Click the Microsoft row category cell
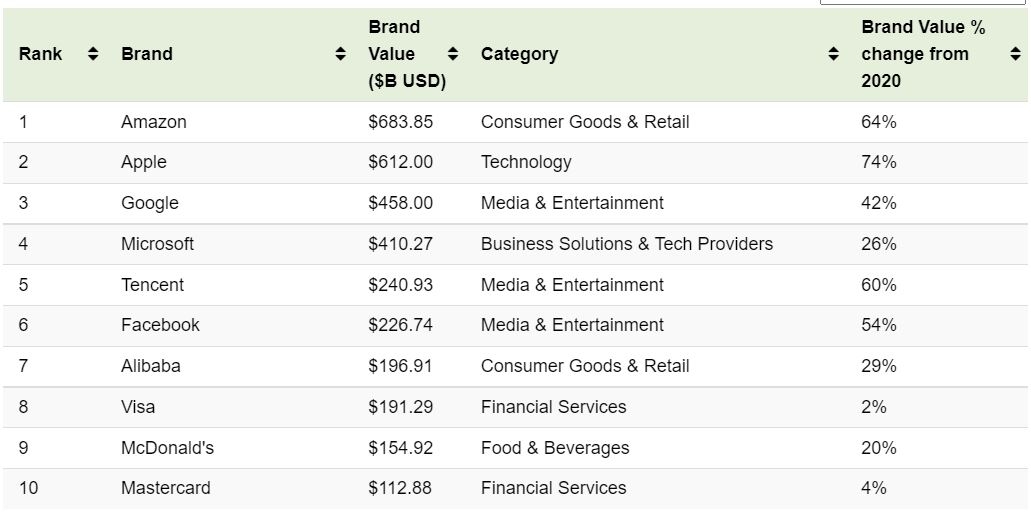The image size is (1031, 513). click(626, 244)
